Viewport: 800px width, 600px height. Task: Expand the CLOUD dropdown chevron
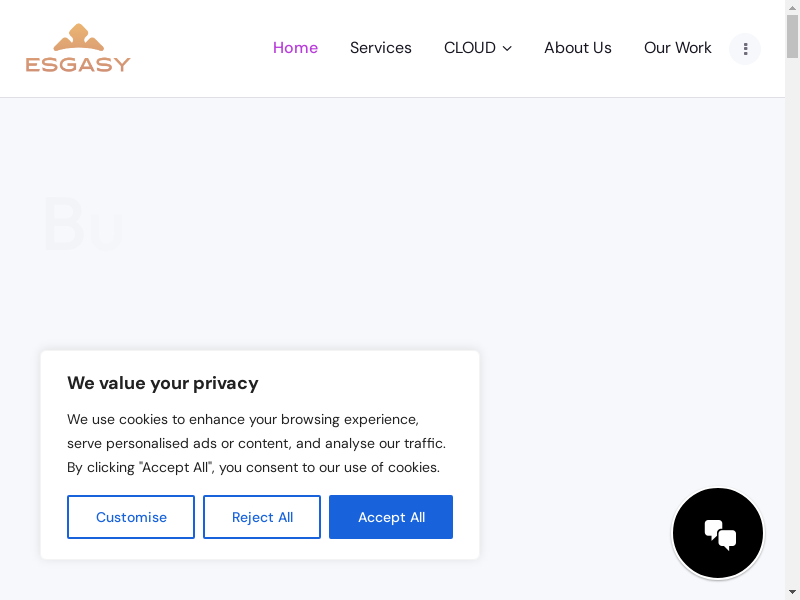pos(507,48)
